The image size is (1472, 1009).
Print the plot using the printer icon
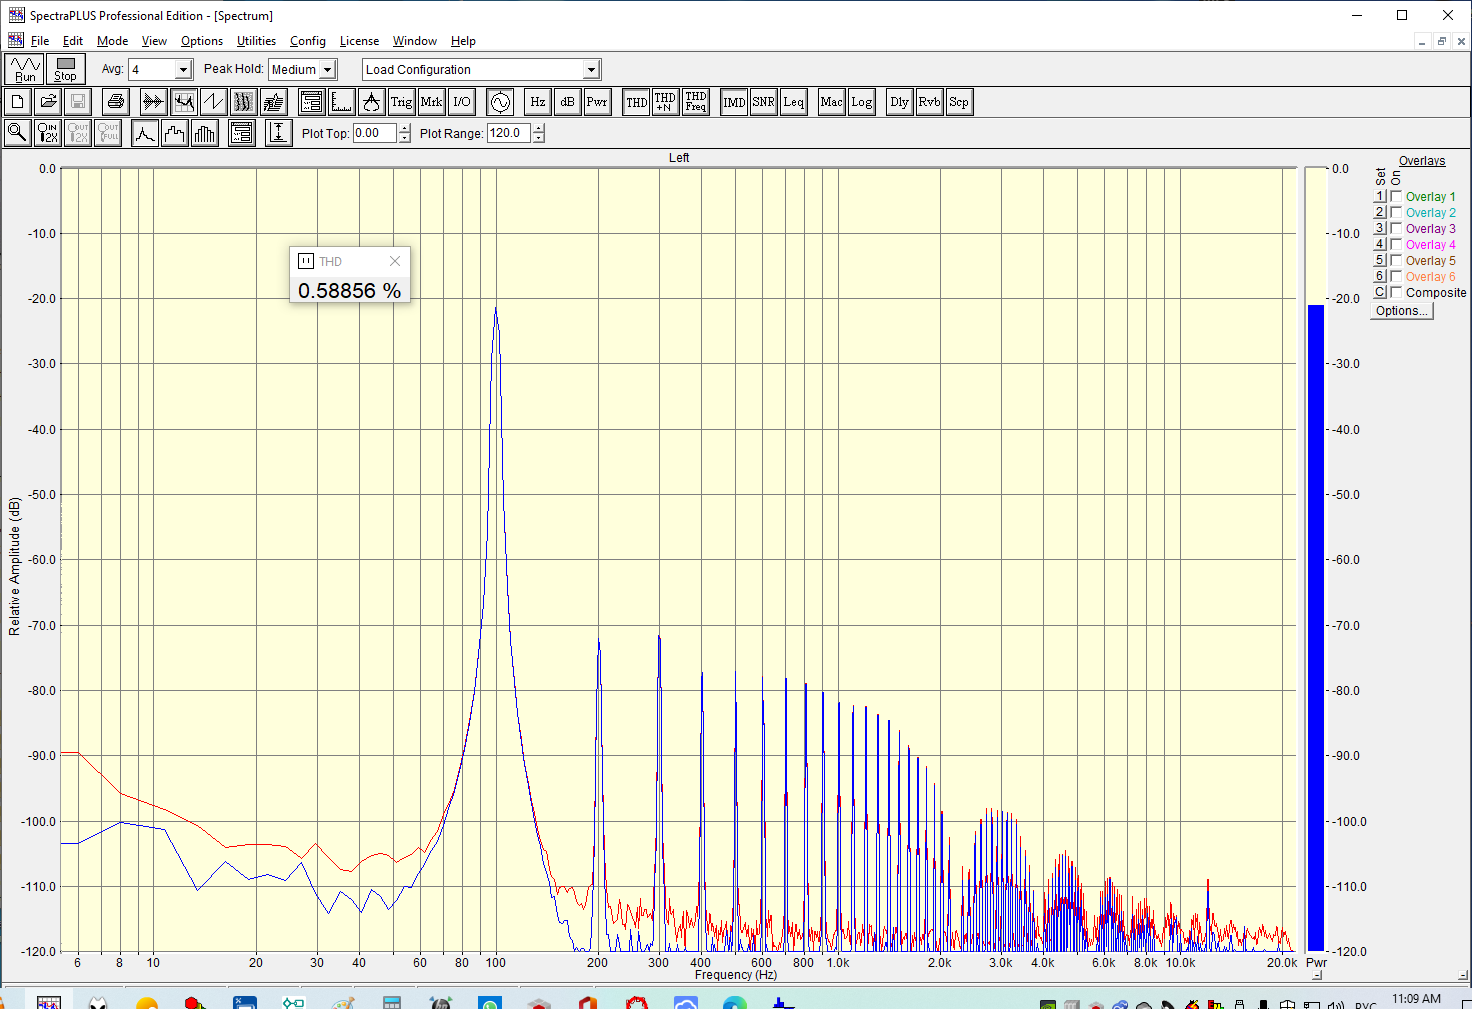(116, 102)
